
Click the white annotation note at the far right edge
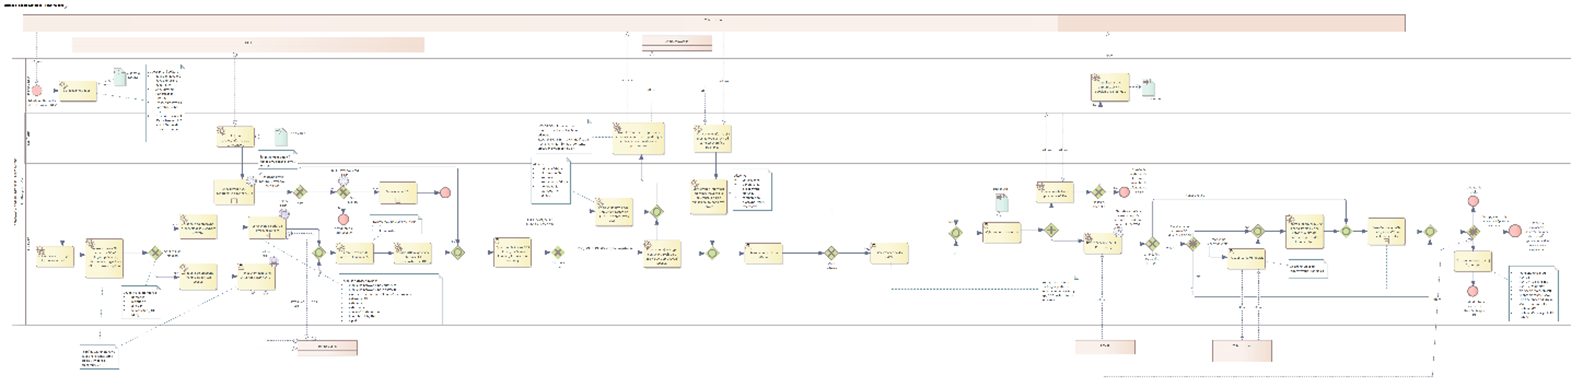[1531, 293]
